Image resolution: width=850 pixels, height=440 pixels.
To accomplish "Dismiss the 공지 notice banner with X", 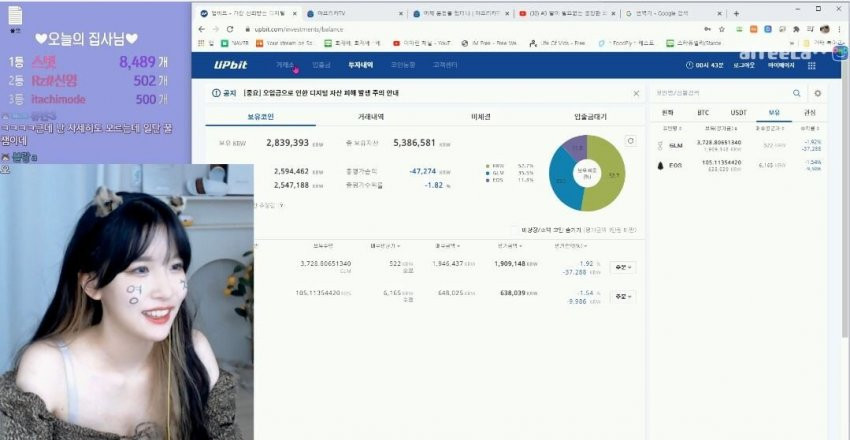I will (636, 93).
